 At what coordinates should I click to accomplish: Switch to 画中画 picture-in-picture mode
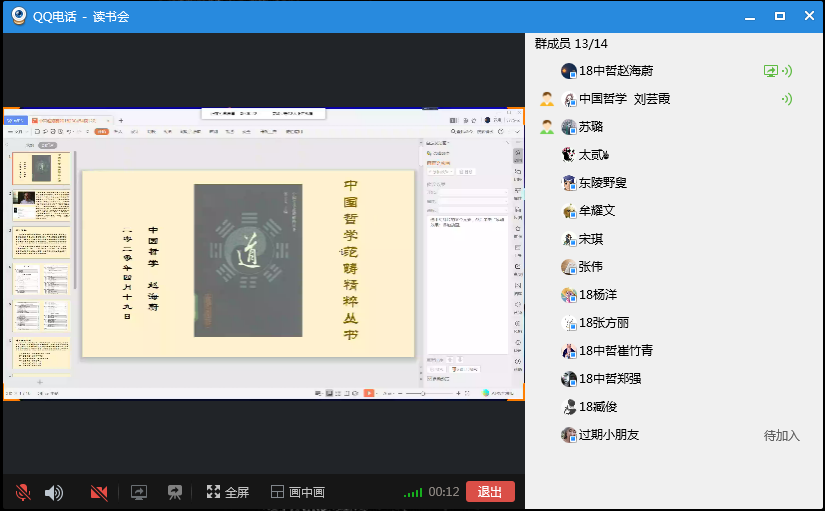point(297,492)
